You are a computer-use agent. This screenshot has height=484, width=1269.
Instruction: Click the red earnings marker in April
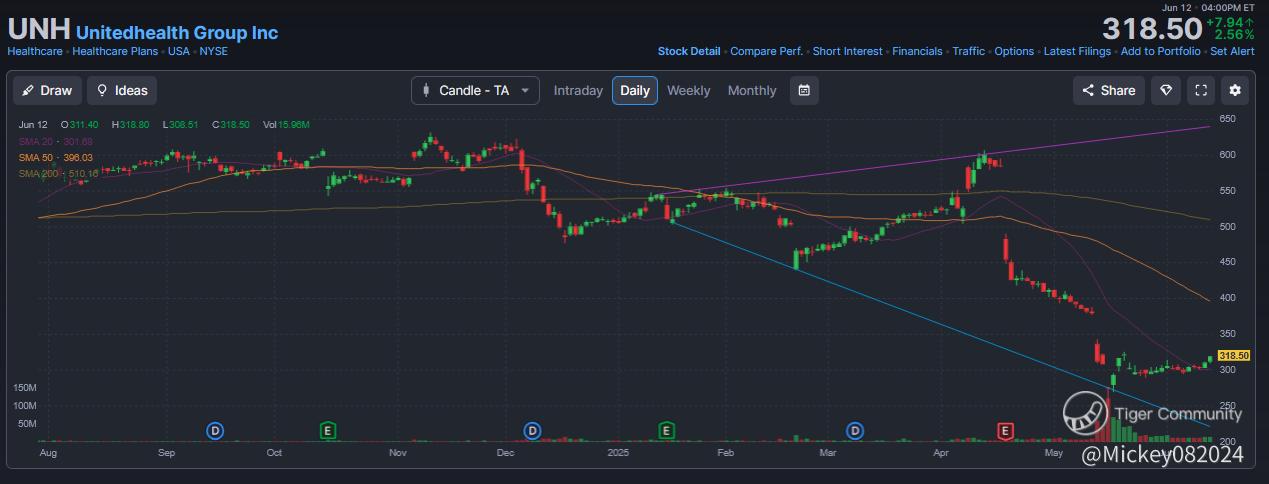1007,430
